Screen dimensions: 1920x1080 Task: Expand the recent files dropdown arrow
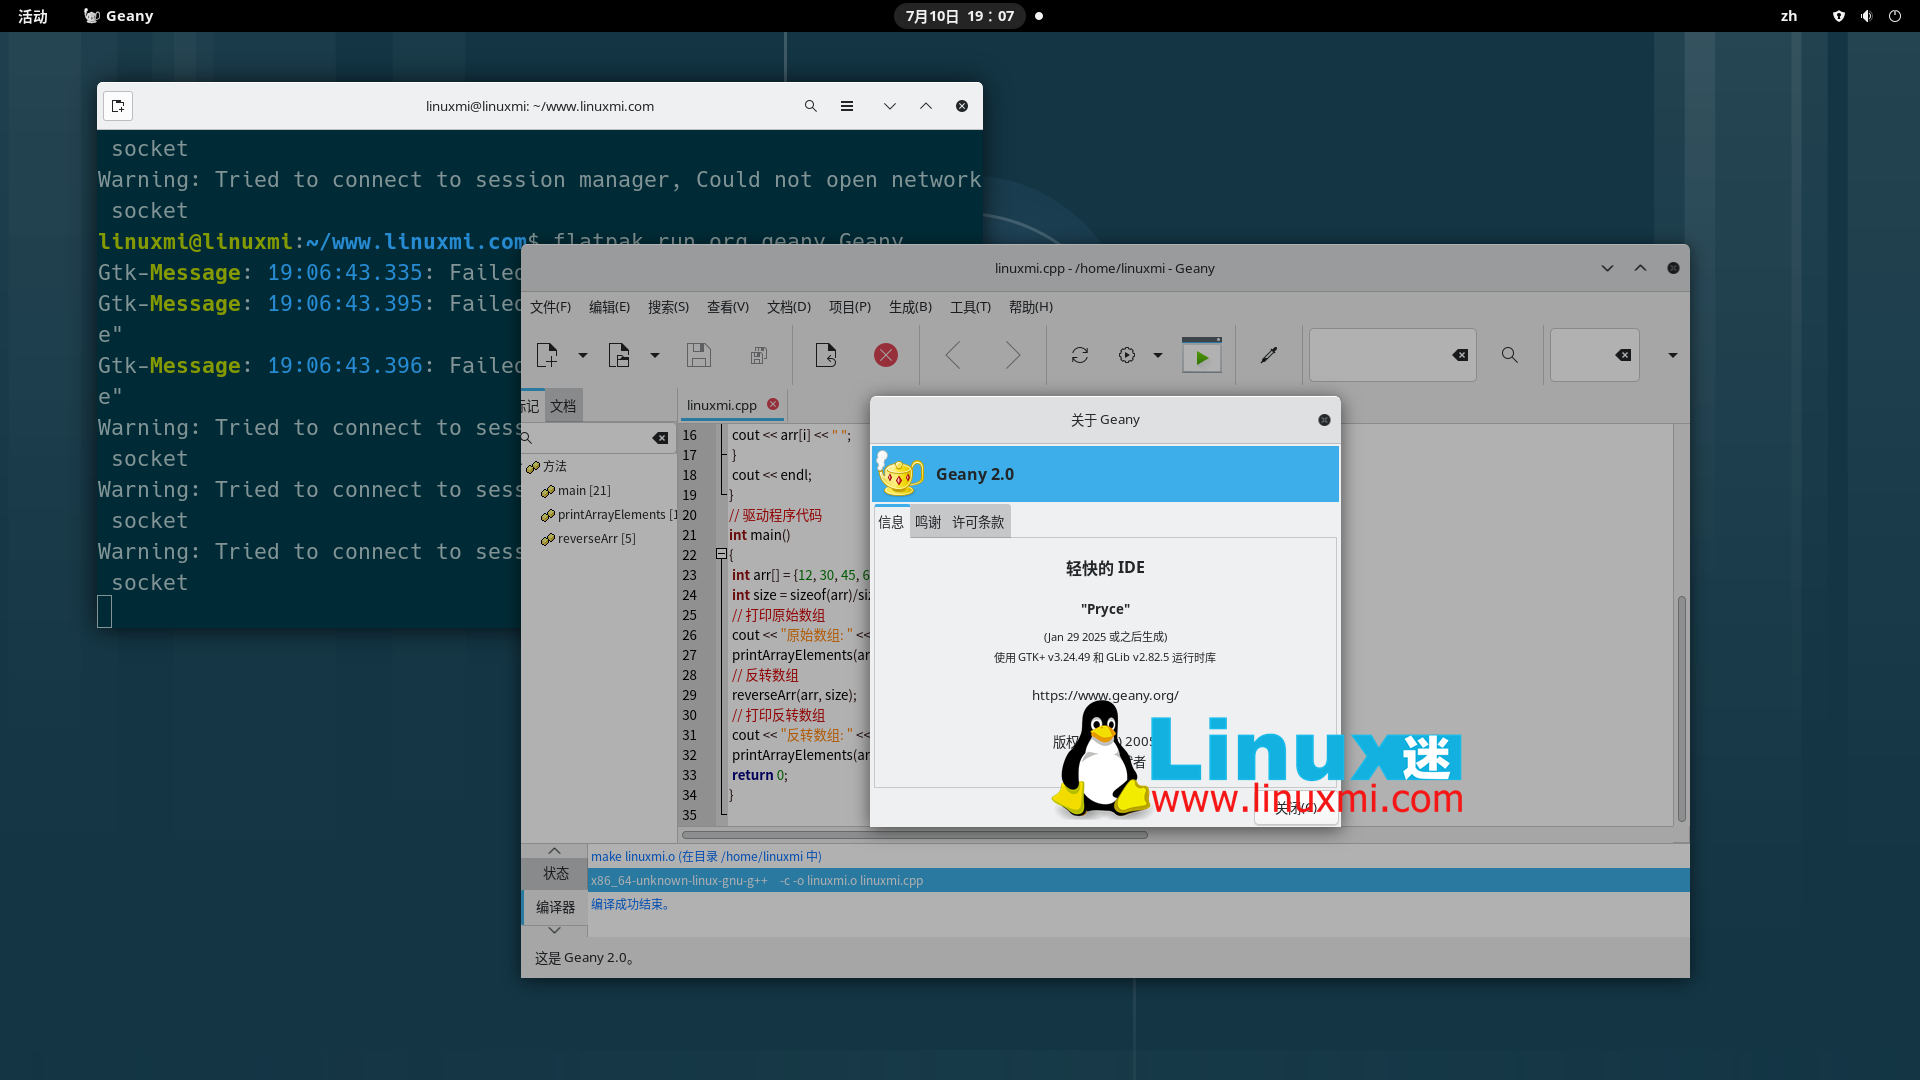[655, 355]
